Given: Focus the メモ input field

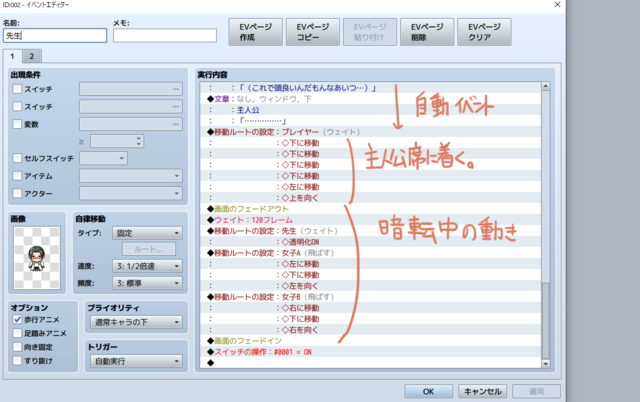Looking at the screenshot, I should [x=165, y=36].
